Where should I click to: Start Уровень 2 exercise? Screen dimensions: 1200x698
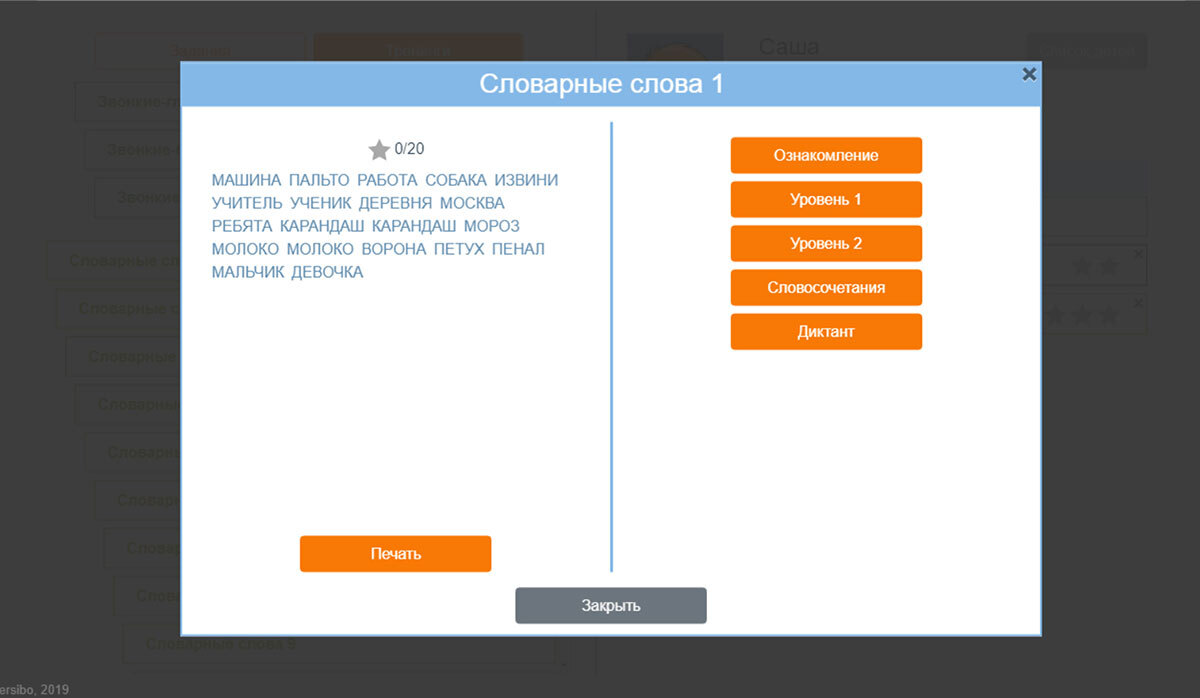tap(826, 244)
